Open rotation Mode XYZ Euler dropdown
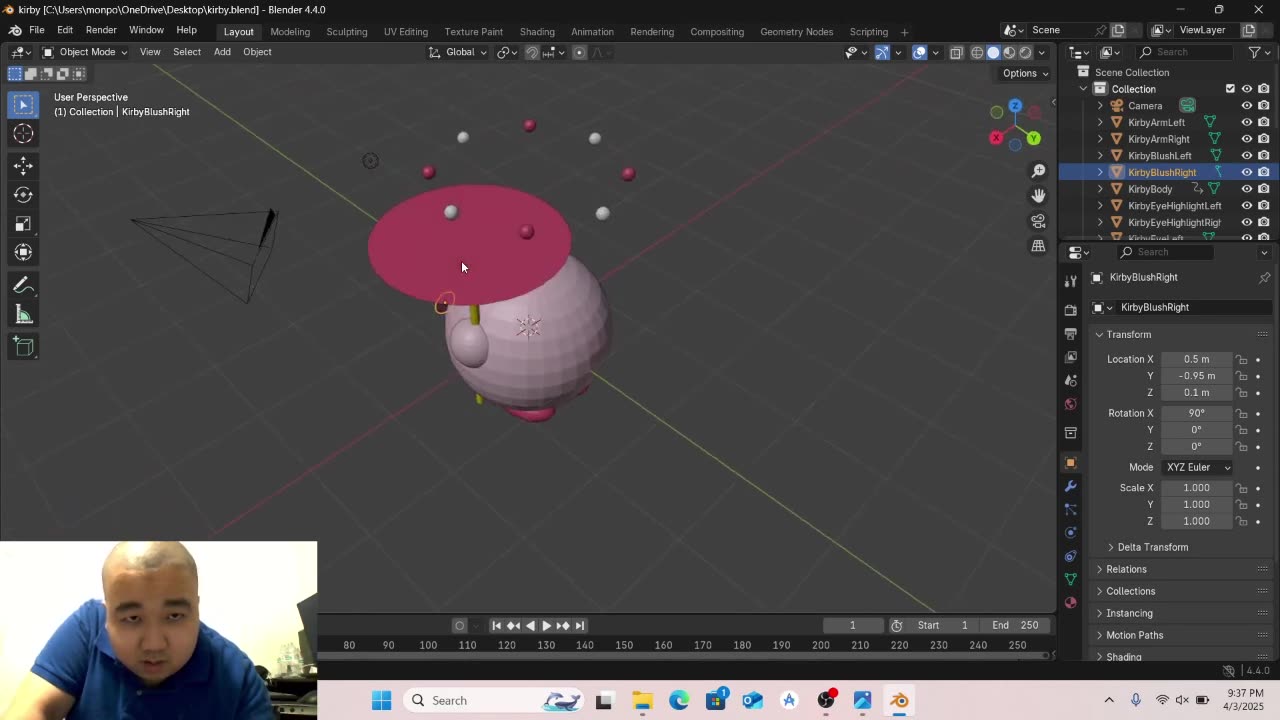 pyautogui.click(x=1198, y=467)
